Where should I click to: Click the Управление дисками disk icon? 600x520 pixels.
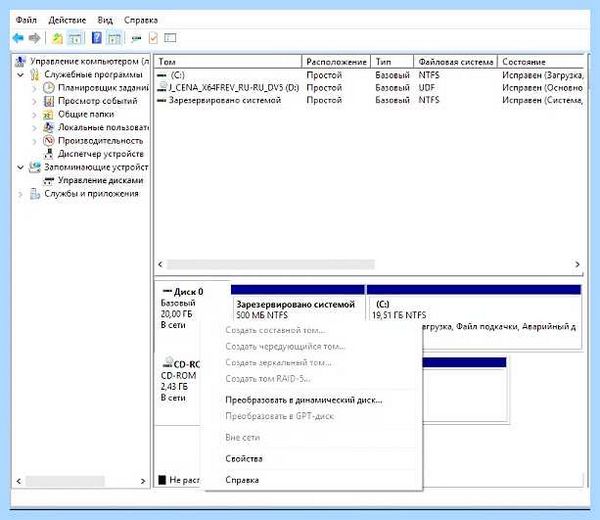pyautogui.click(x=49, y=181)
